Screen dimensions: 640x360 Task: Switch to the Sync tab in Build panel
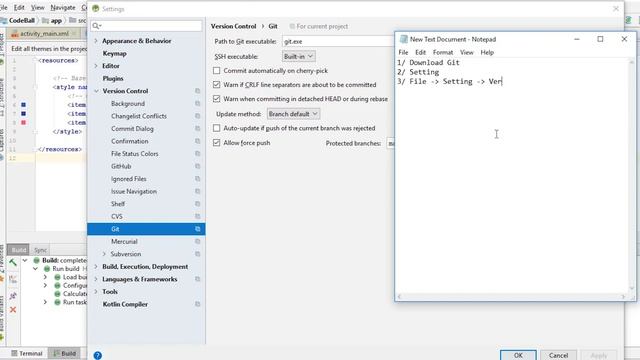(40, 250)
